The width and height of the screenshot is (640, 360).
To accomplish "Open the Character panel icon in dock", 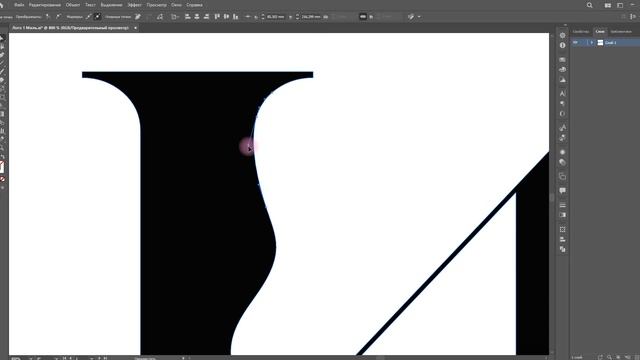I will (x=562, y=93).
